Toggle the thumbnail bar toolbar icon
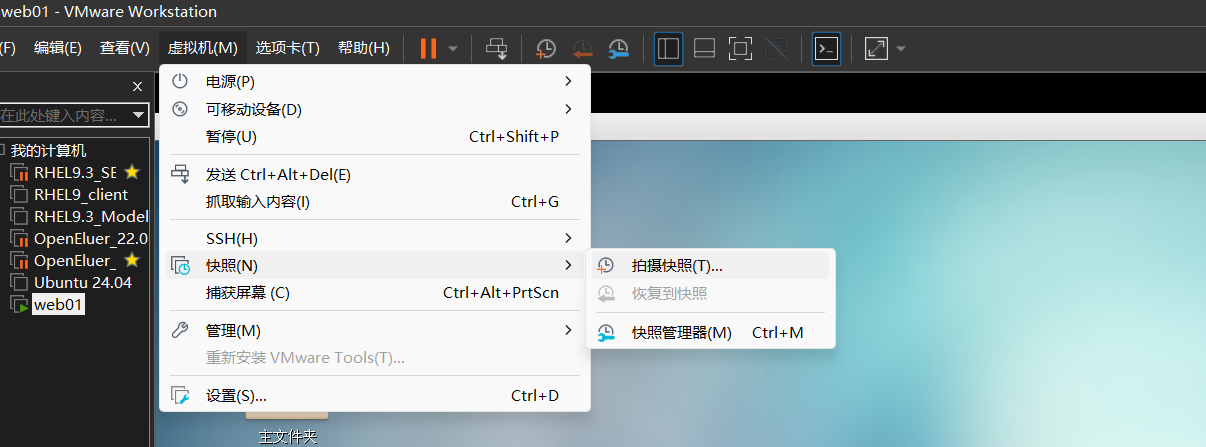Image resolution: width=1206 pixels, height=447 pixels. pyautogui.click(x=704, y=48)
